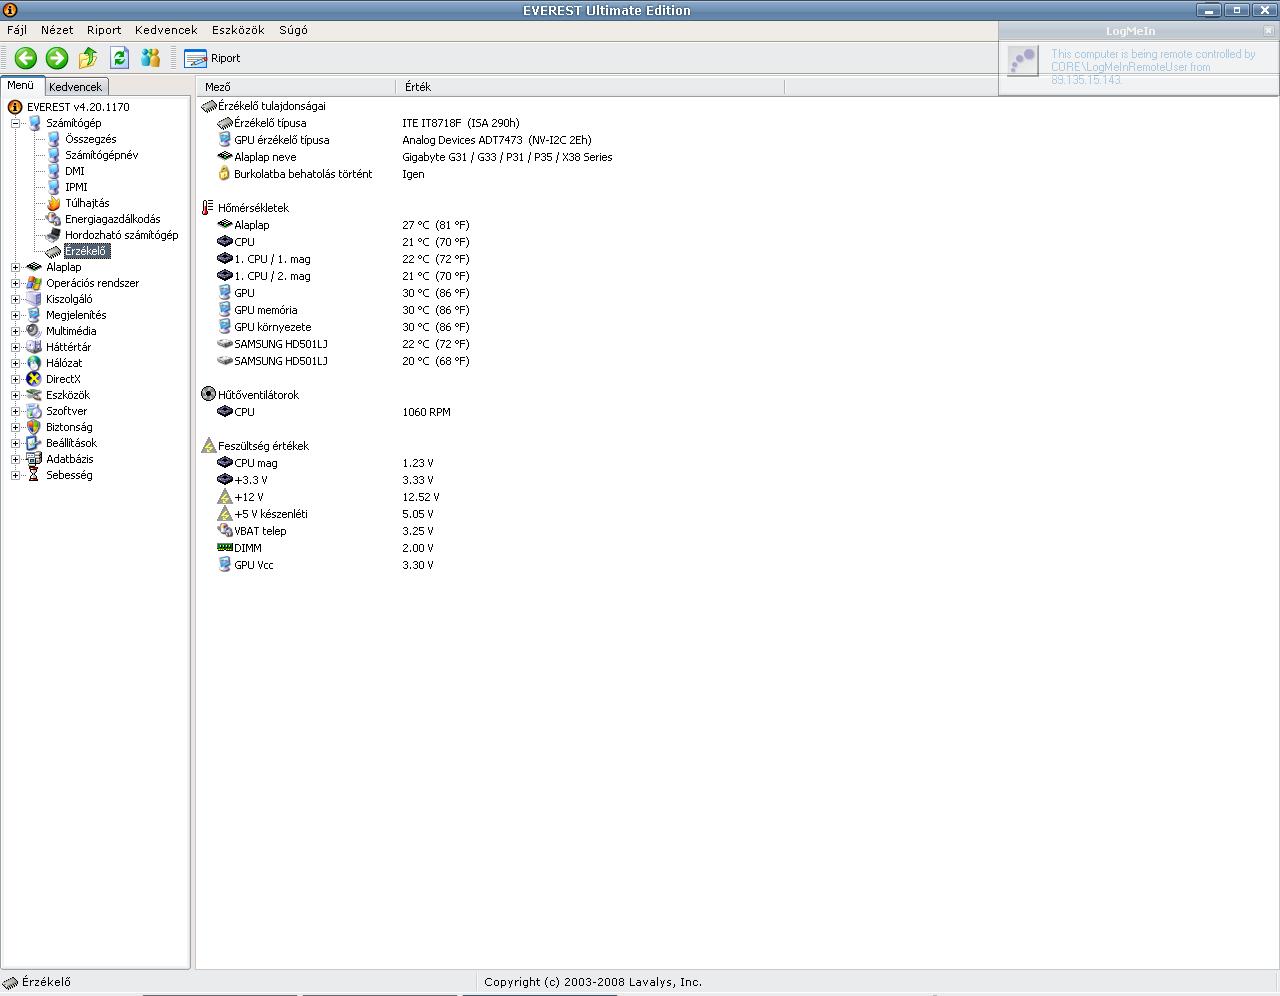Click the GPU érzékelő típusa monitor icon

point(224,140)
